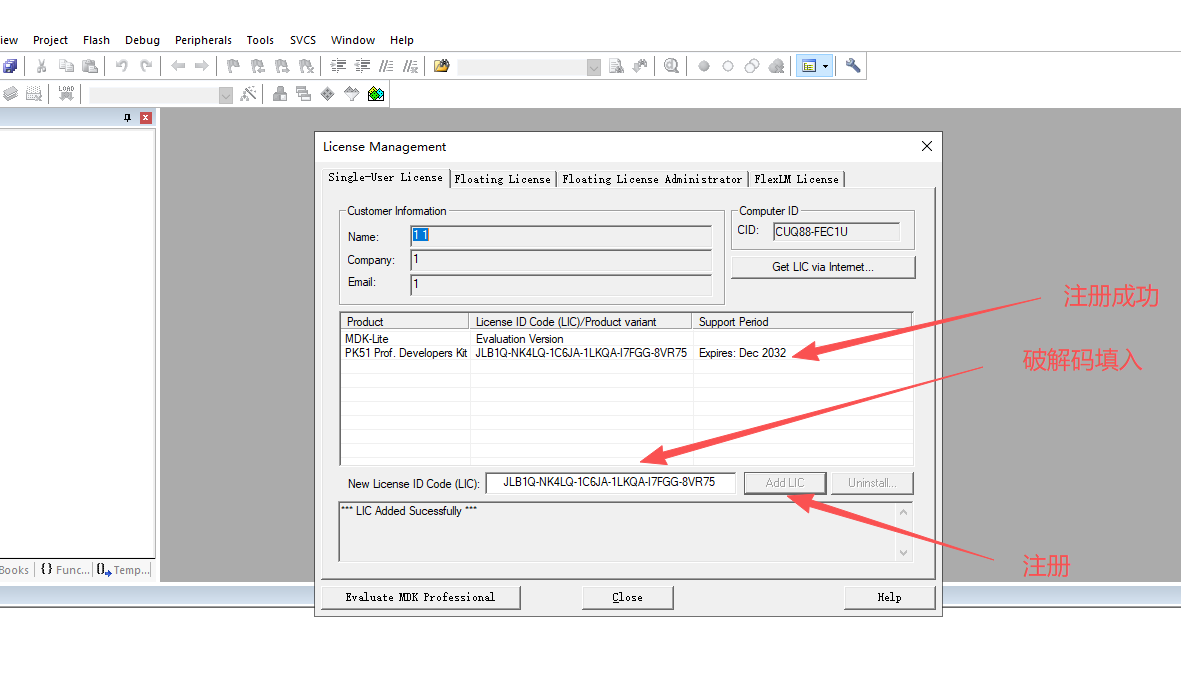Click the Manage multi-project windows icon
The image size is (1181, 682).
(x=304, y=94)
